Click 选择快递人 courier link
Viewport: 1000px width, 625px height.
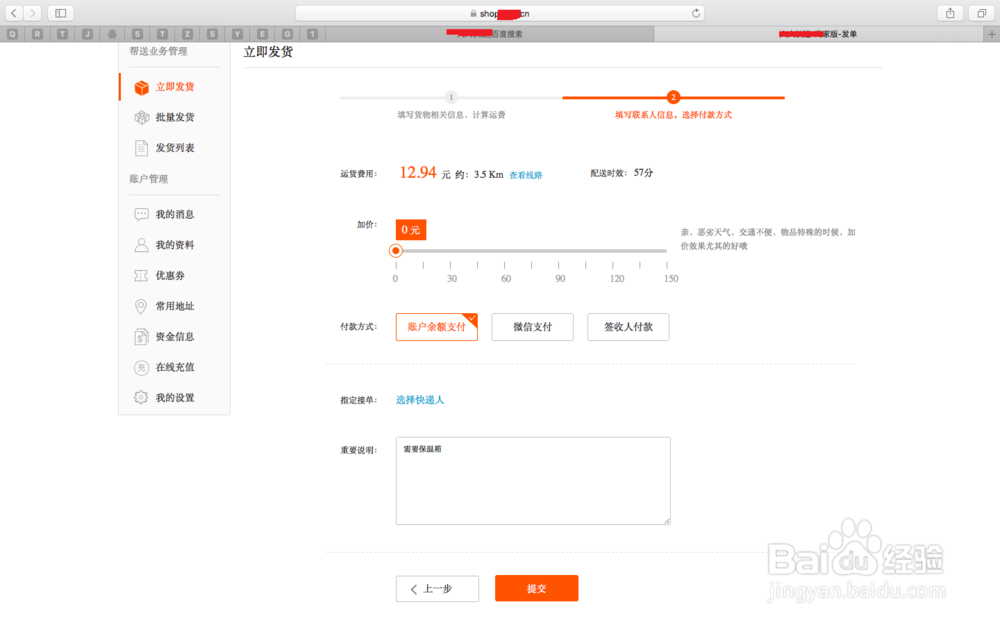coord(420,400)
